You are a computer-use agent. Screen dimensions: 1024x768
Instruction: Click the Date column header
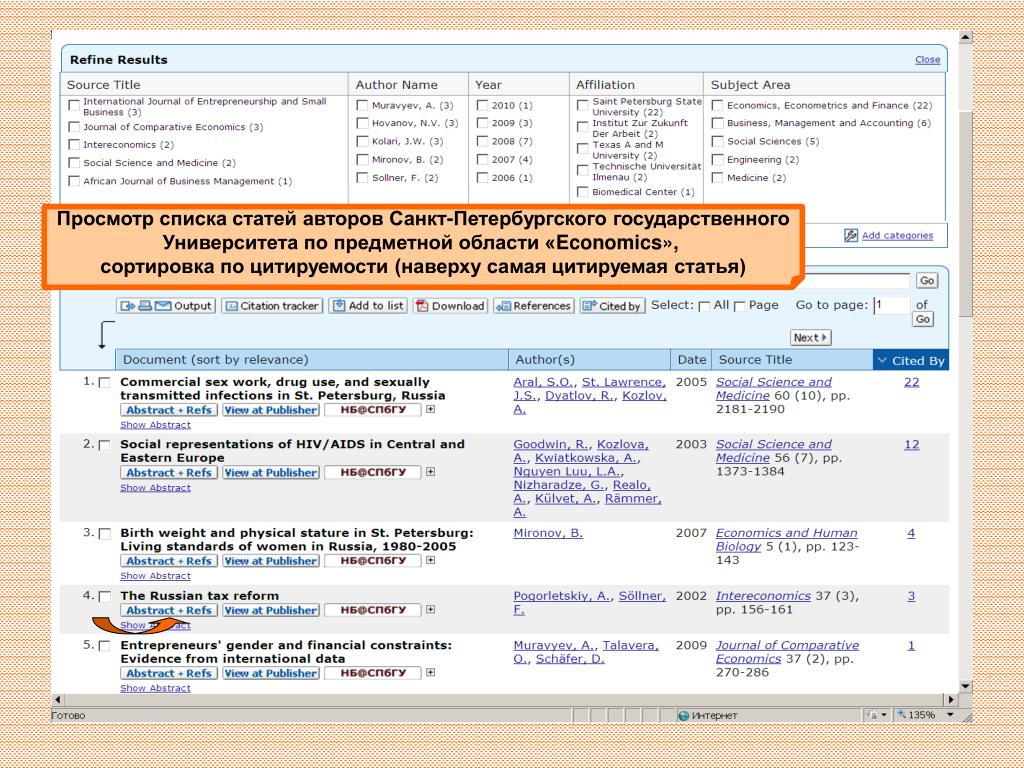692,360
